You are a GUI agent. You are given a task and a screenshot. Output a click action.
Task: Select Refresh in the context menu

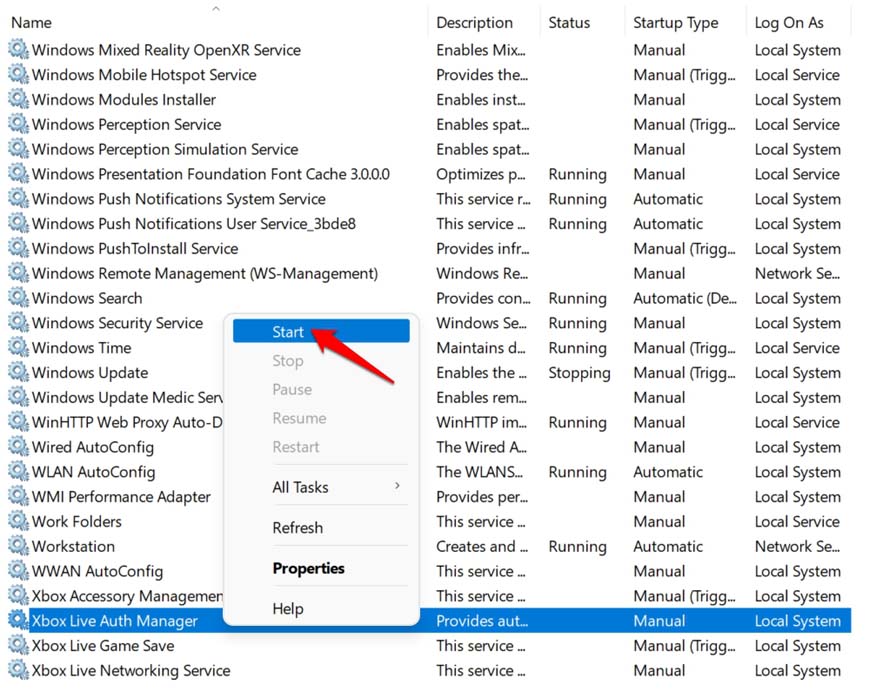click(321, 527)
